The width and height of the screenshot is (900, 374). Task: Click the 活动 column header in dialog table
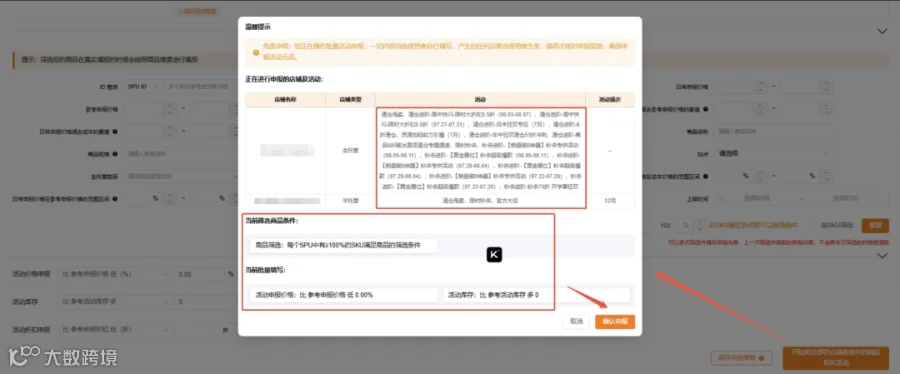480,99
